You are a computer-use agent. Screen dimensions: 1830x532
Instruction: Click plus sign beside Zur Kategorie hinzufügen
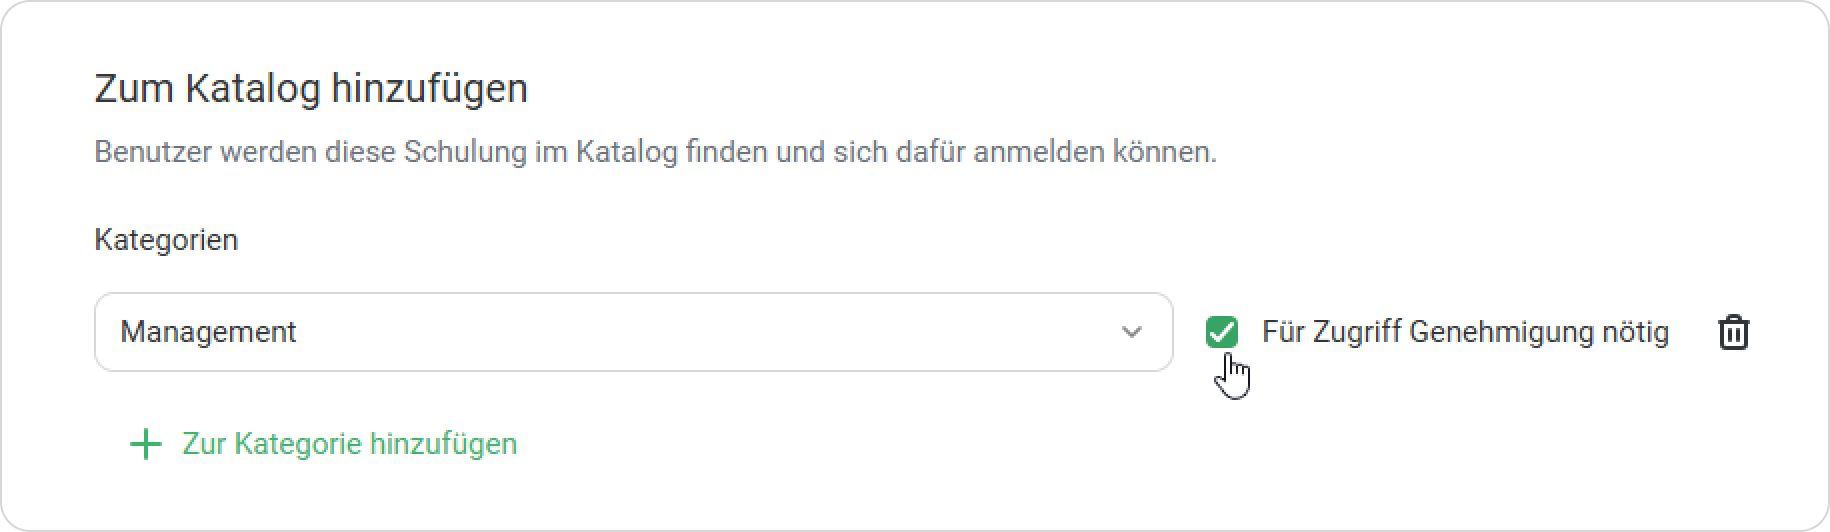click(x=146, y=444)
